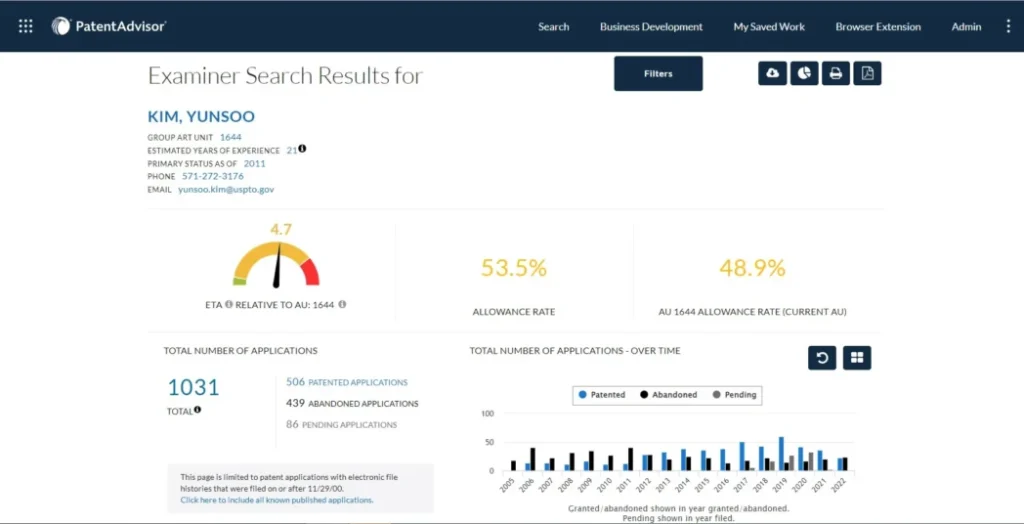Click info icon beside years of experience
Image resolution: width=1024 pixels, height=524 pixels.
(x=302, y=149)
